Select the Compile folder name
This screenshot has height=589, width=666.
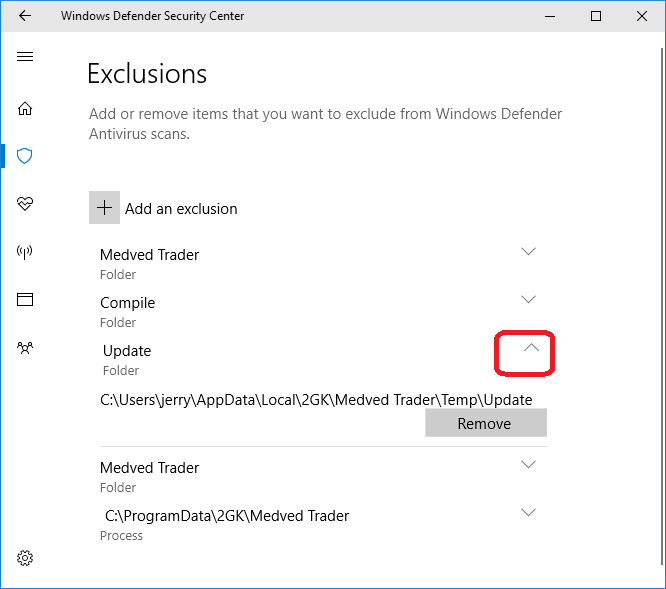click(127, 303)
